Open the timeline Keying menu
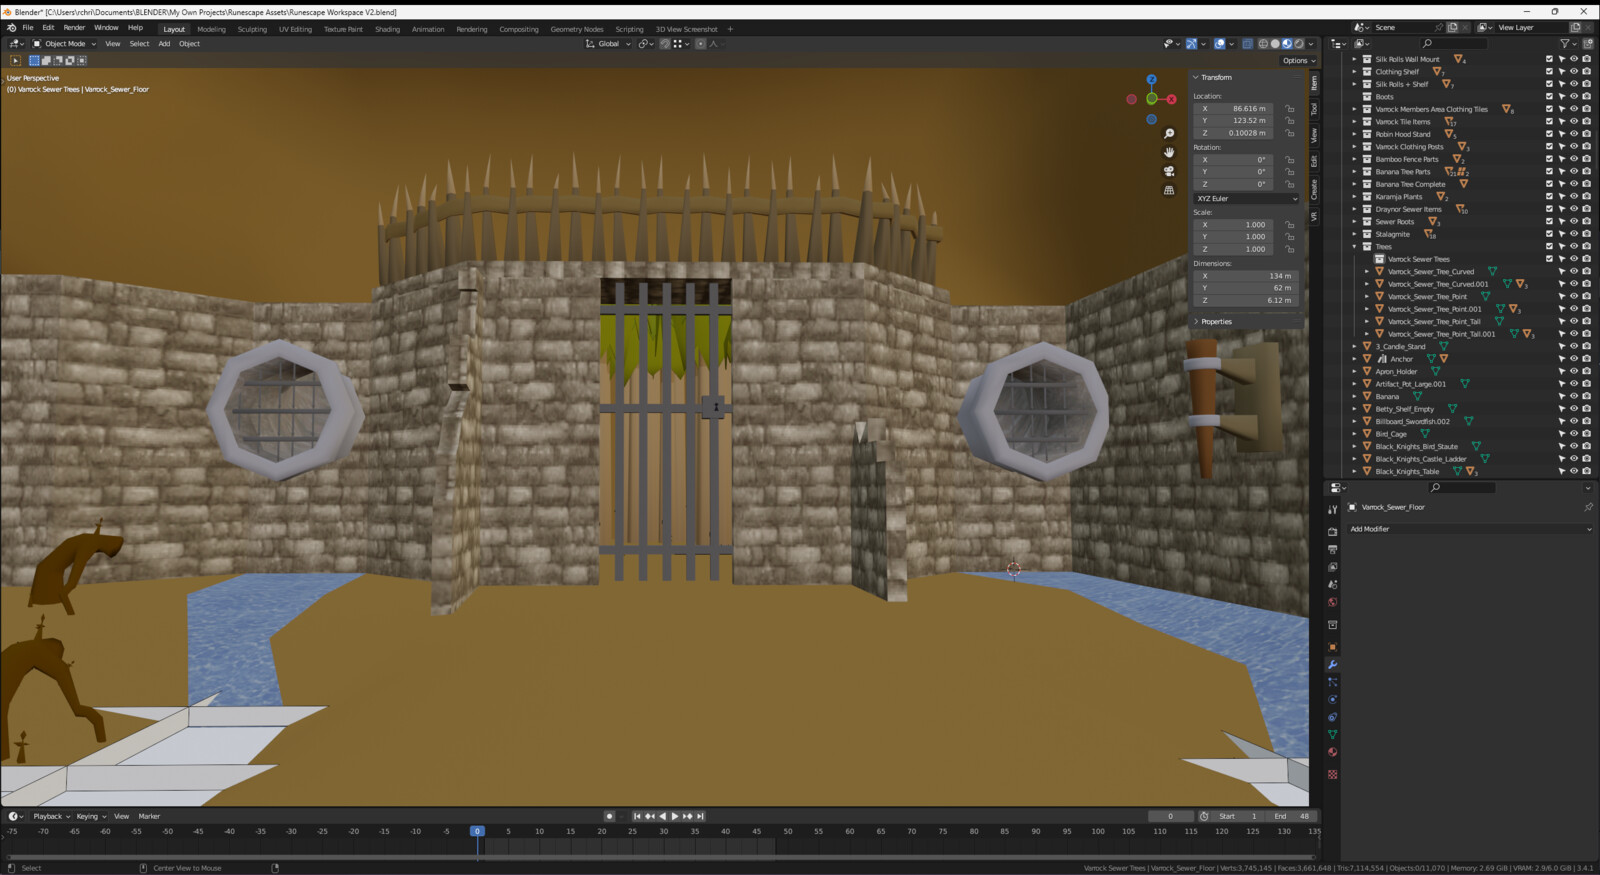This screenshot has height=875, width=1600. (90, 816)
